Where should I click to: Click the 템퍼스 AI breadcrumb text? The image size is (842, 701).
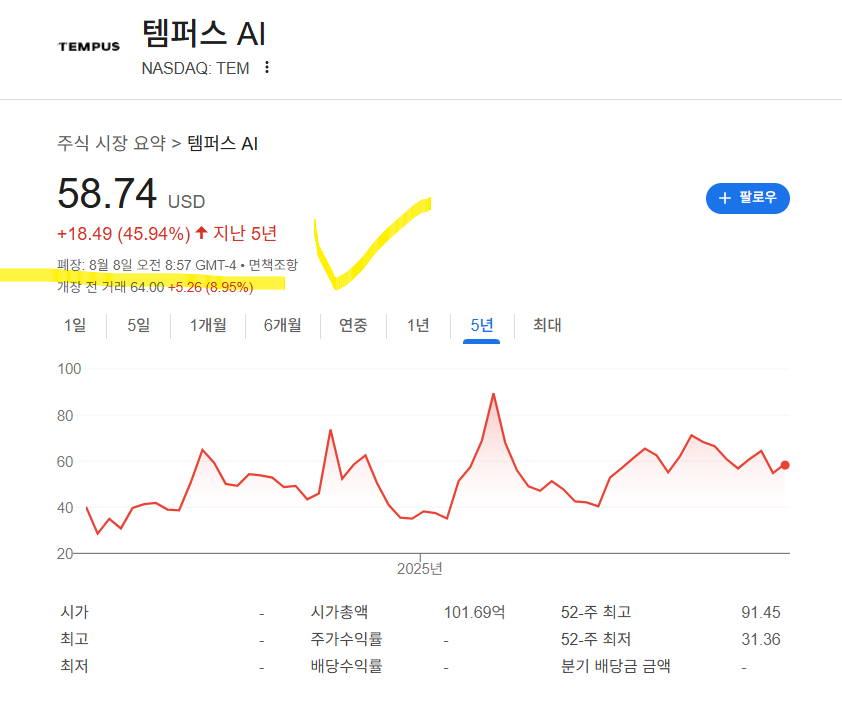[x=222, y=143]
